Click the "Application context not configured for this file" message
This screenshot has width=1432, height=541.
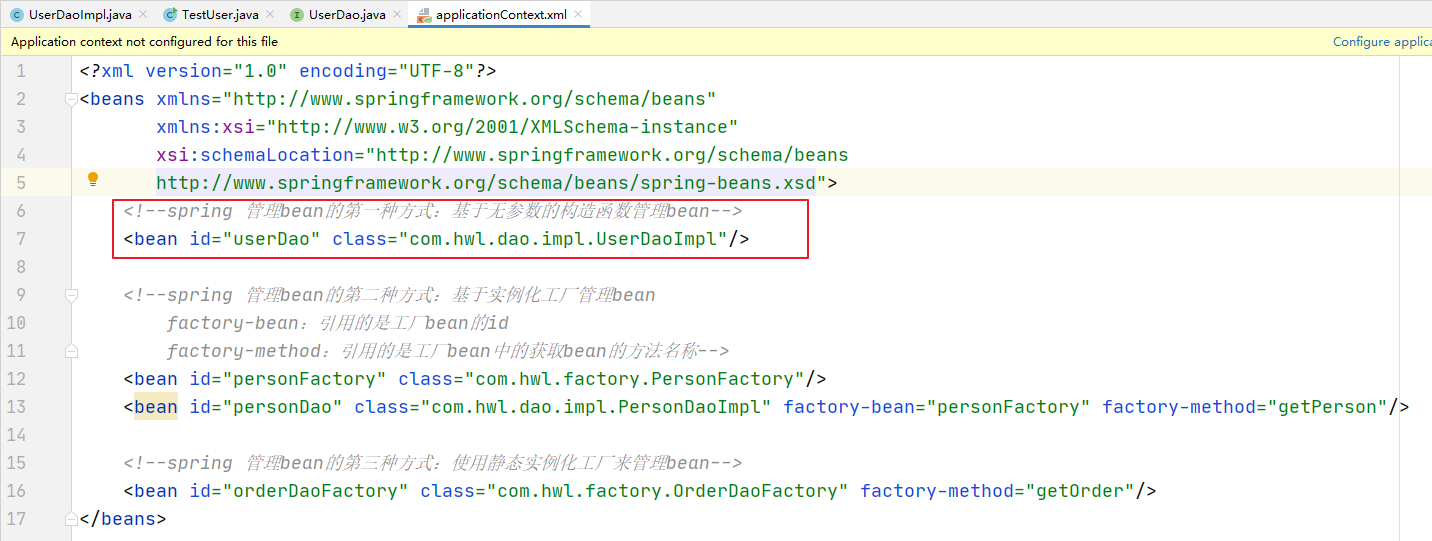coord(144,42)
